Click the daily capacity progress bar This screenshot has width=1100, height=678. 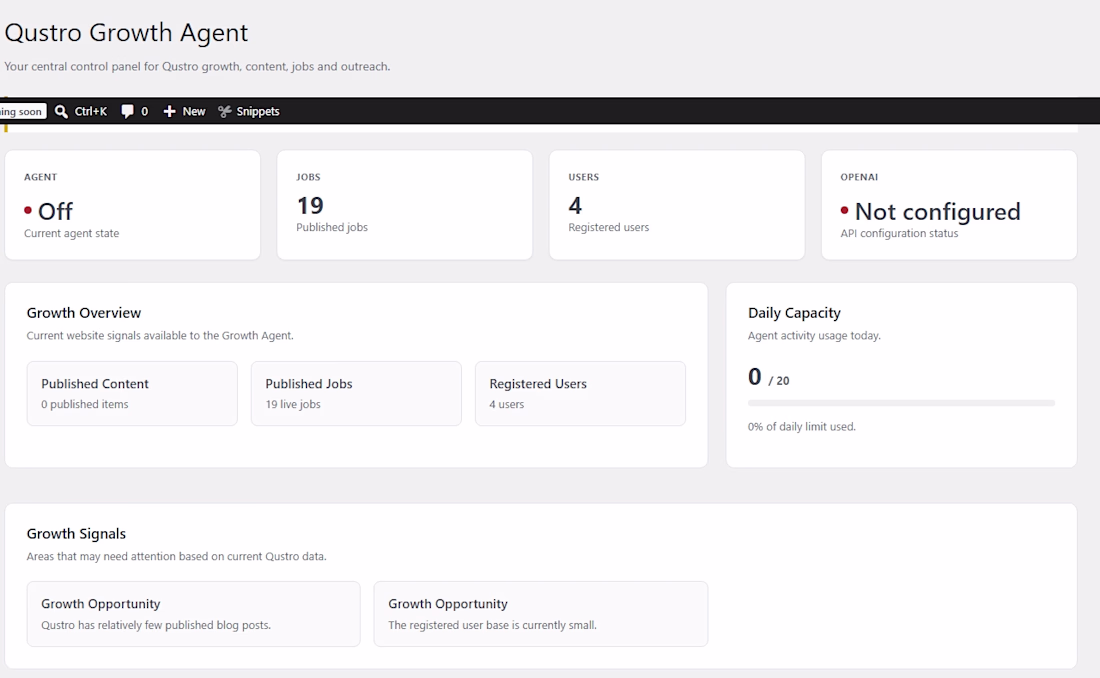pos(901,403)
